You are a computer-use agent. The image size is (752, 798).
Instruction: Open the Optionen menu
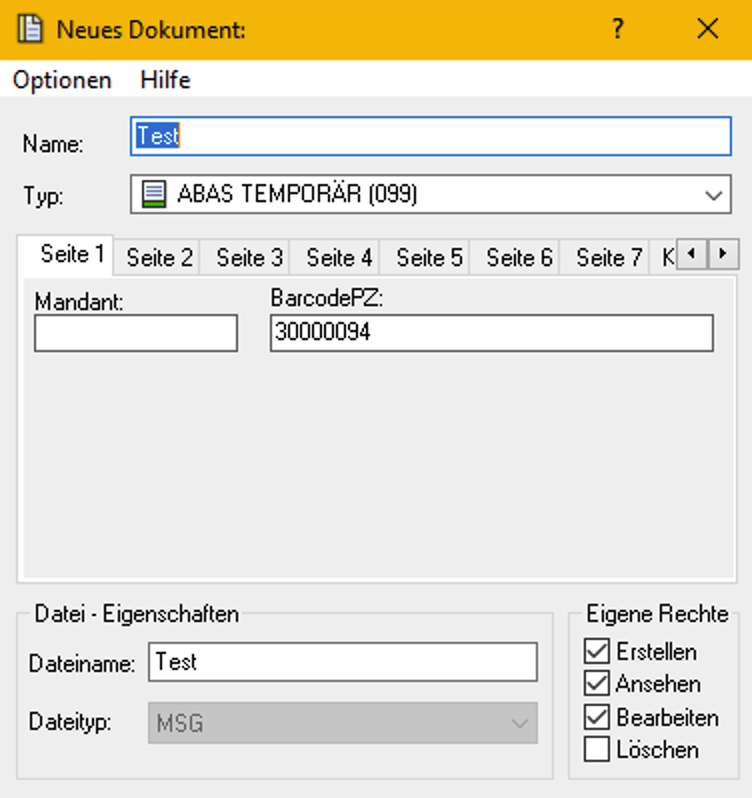click(62, 80)
